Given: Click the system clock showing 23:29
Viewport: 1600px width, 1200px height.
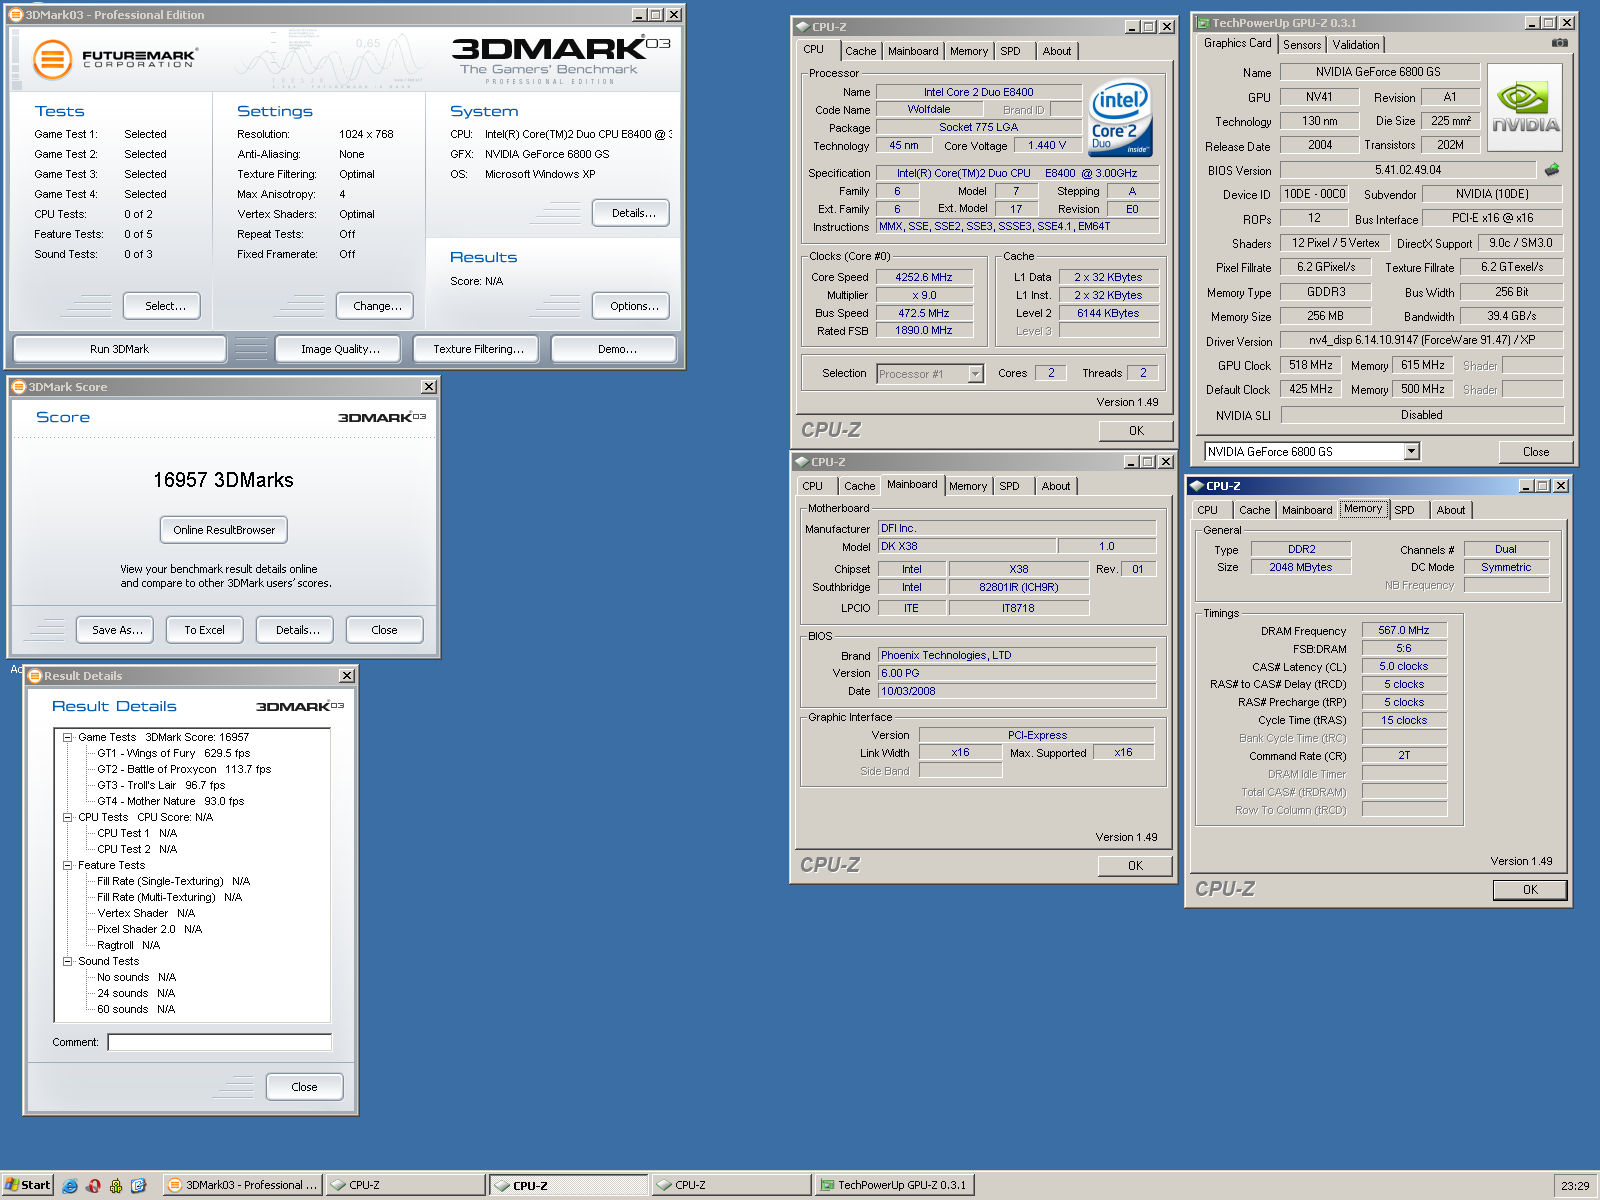Looking at the screenshot, I should (1574, 1186).
